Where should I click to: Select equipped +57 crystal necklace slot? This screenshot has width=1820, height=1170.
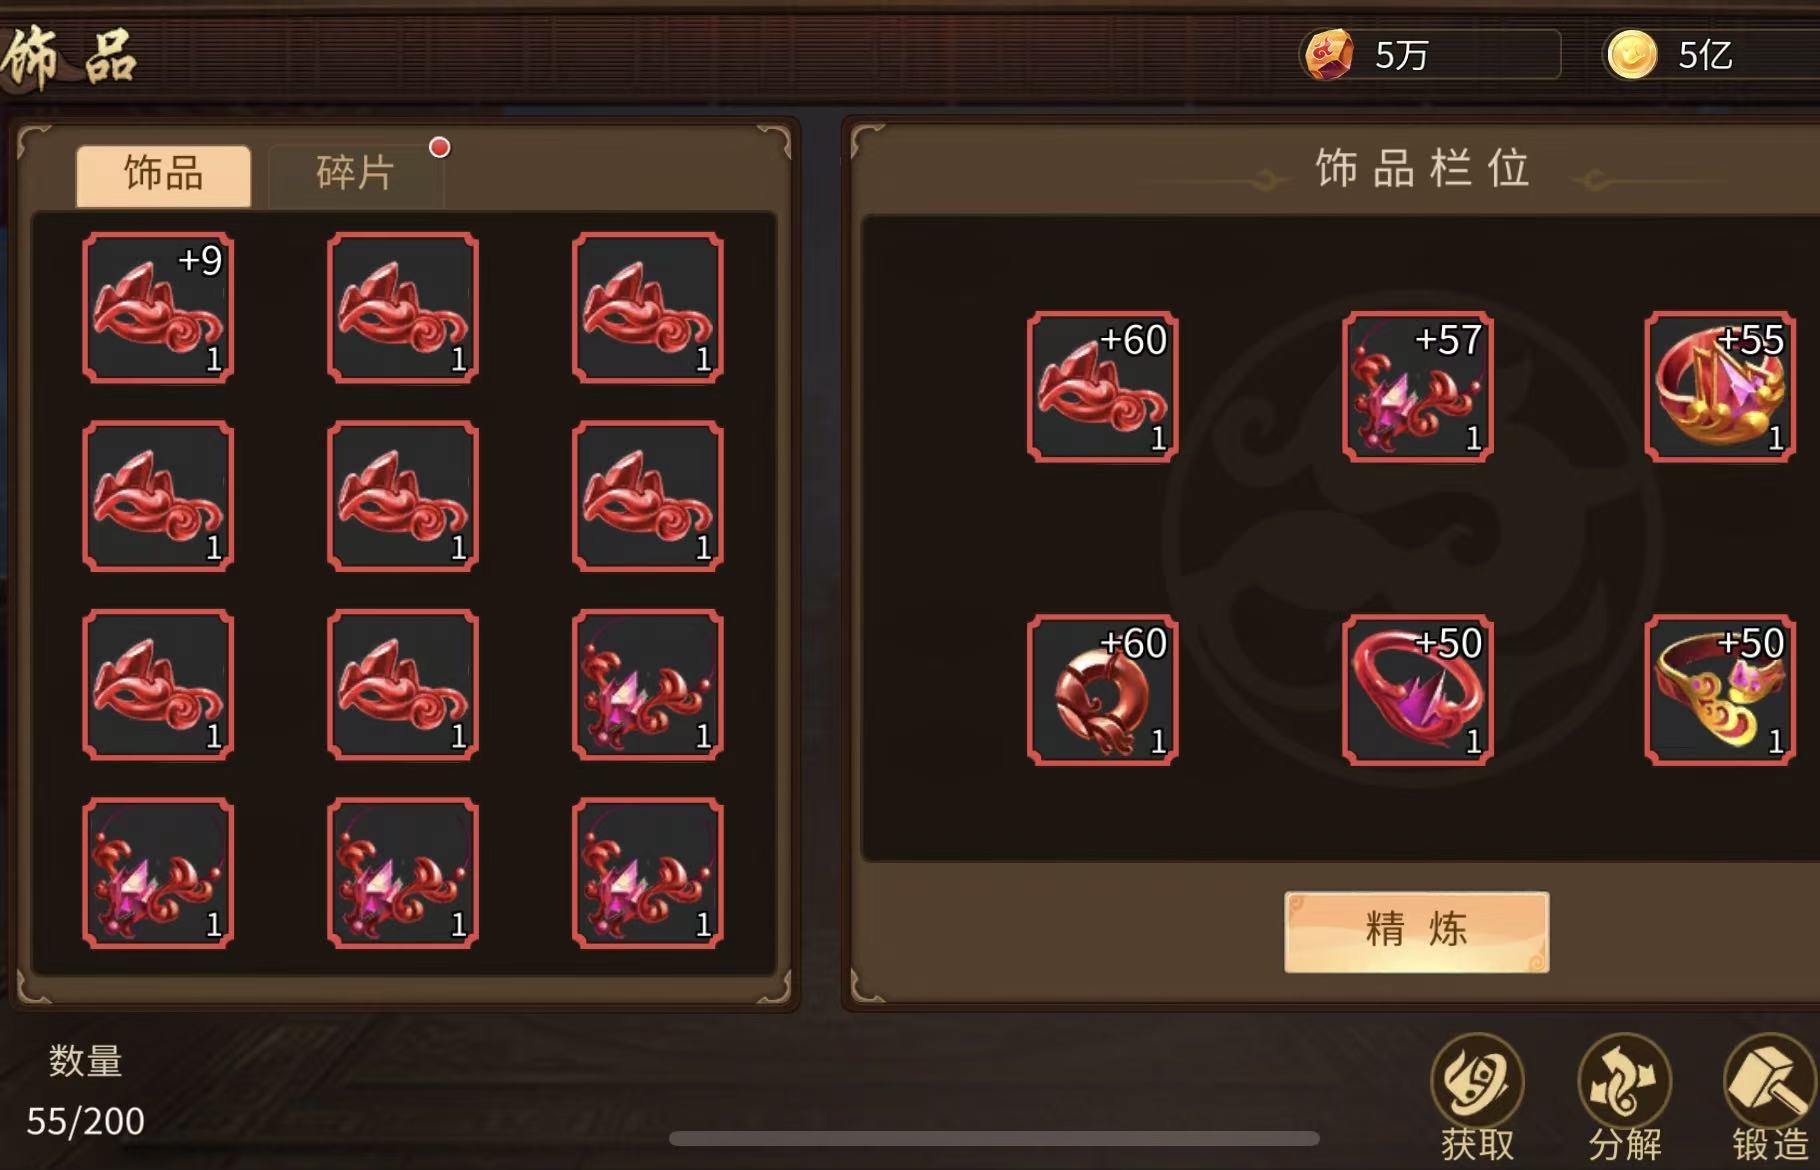pos(1417,387)
